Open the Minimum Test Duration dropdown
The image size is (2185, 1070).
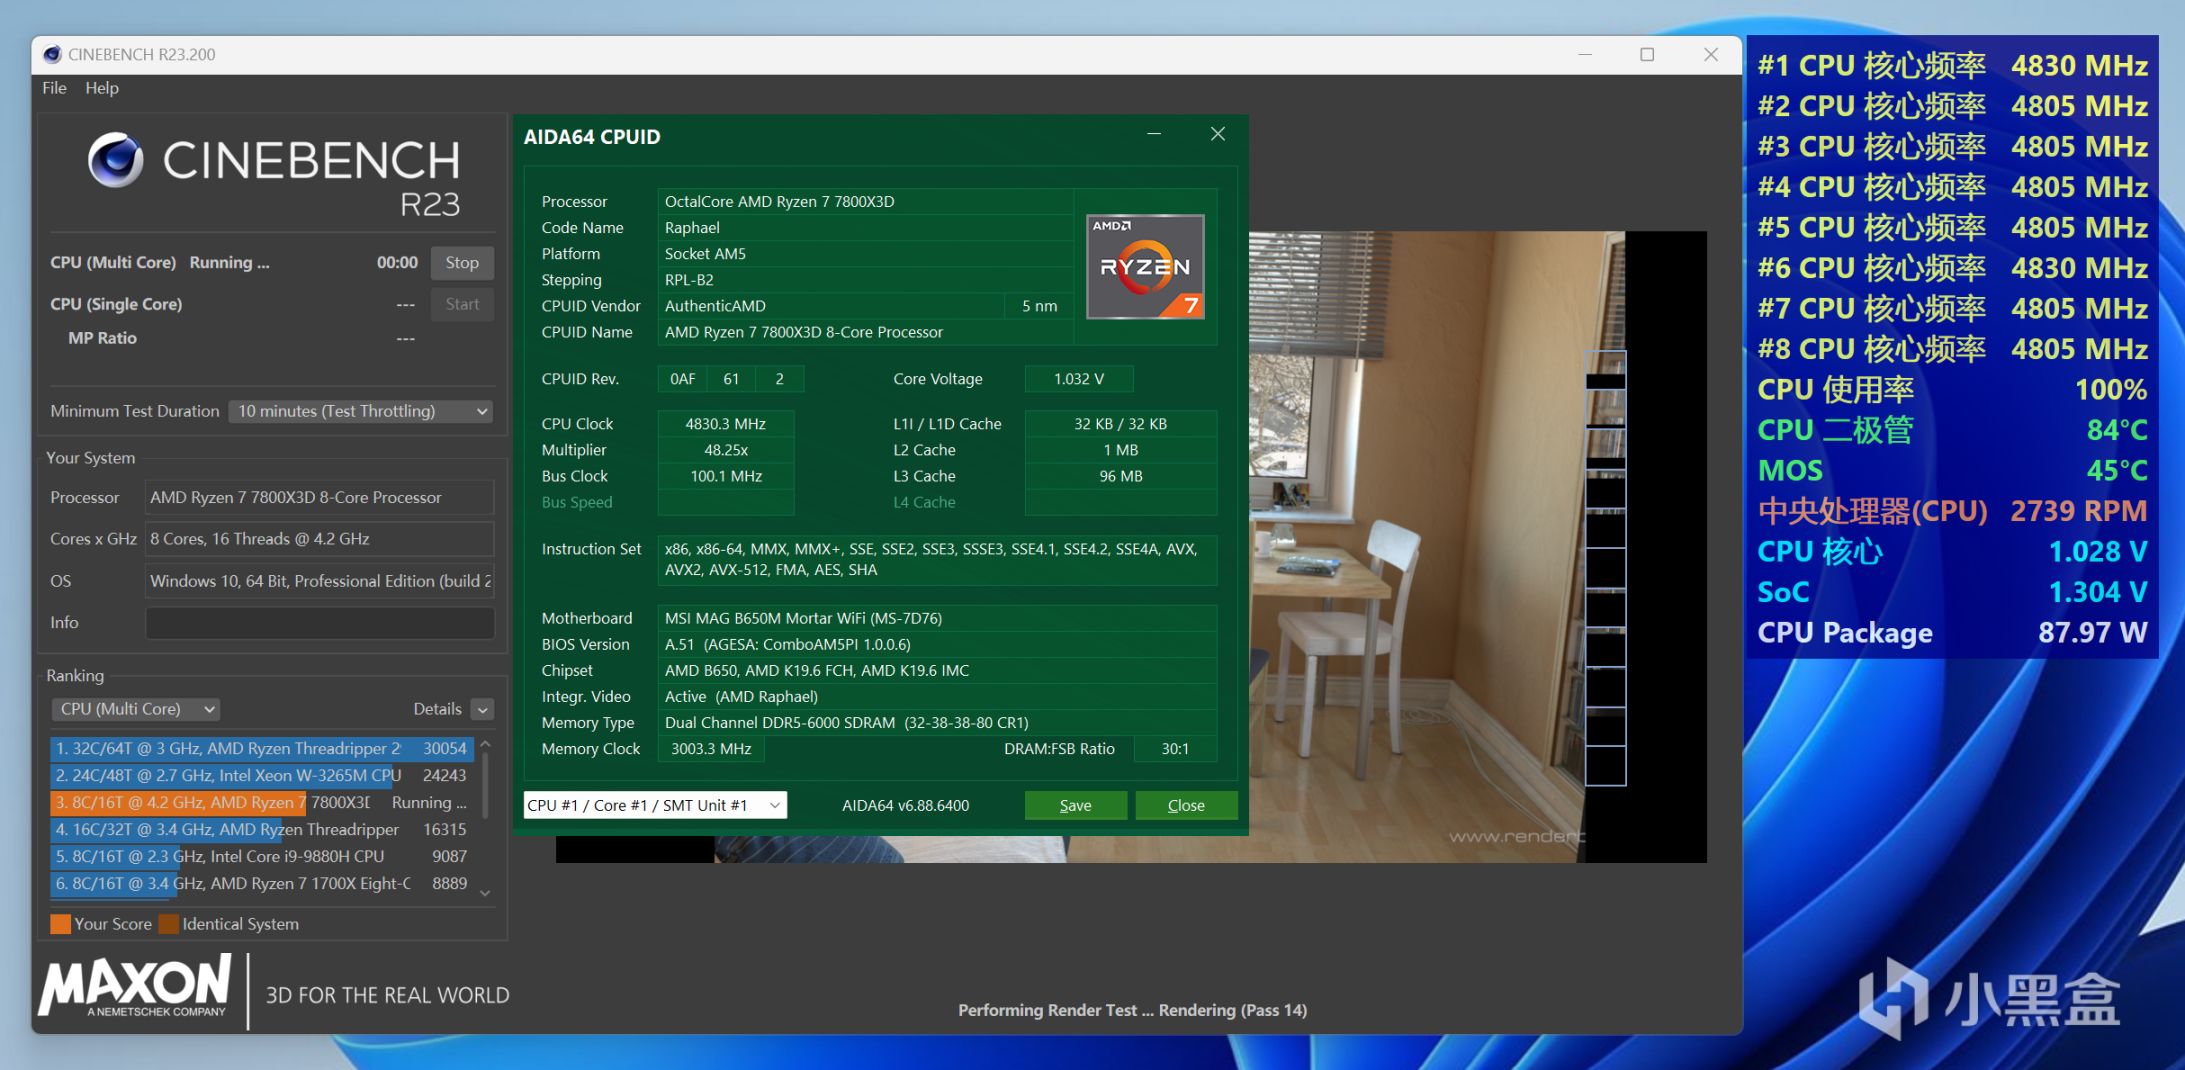(361, 411)
